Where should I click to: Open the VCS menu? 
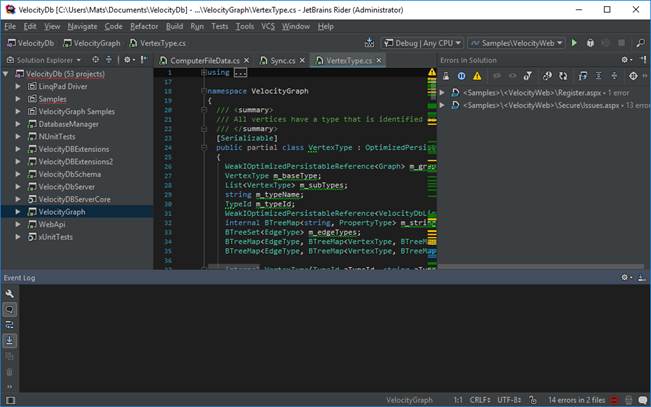click(268, 27)
